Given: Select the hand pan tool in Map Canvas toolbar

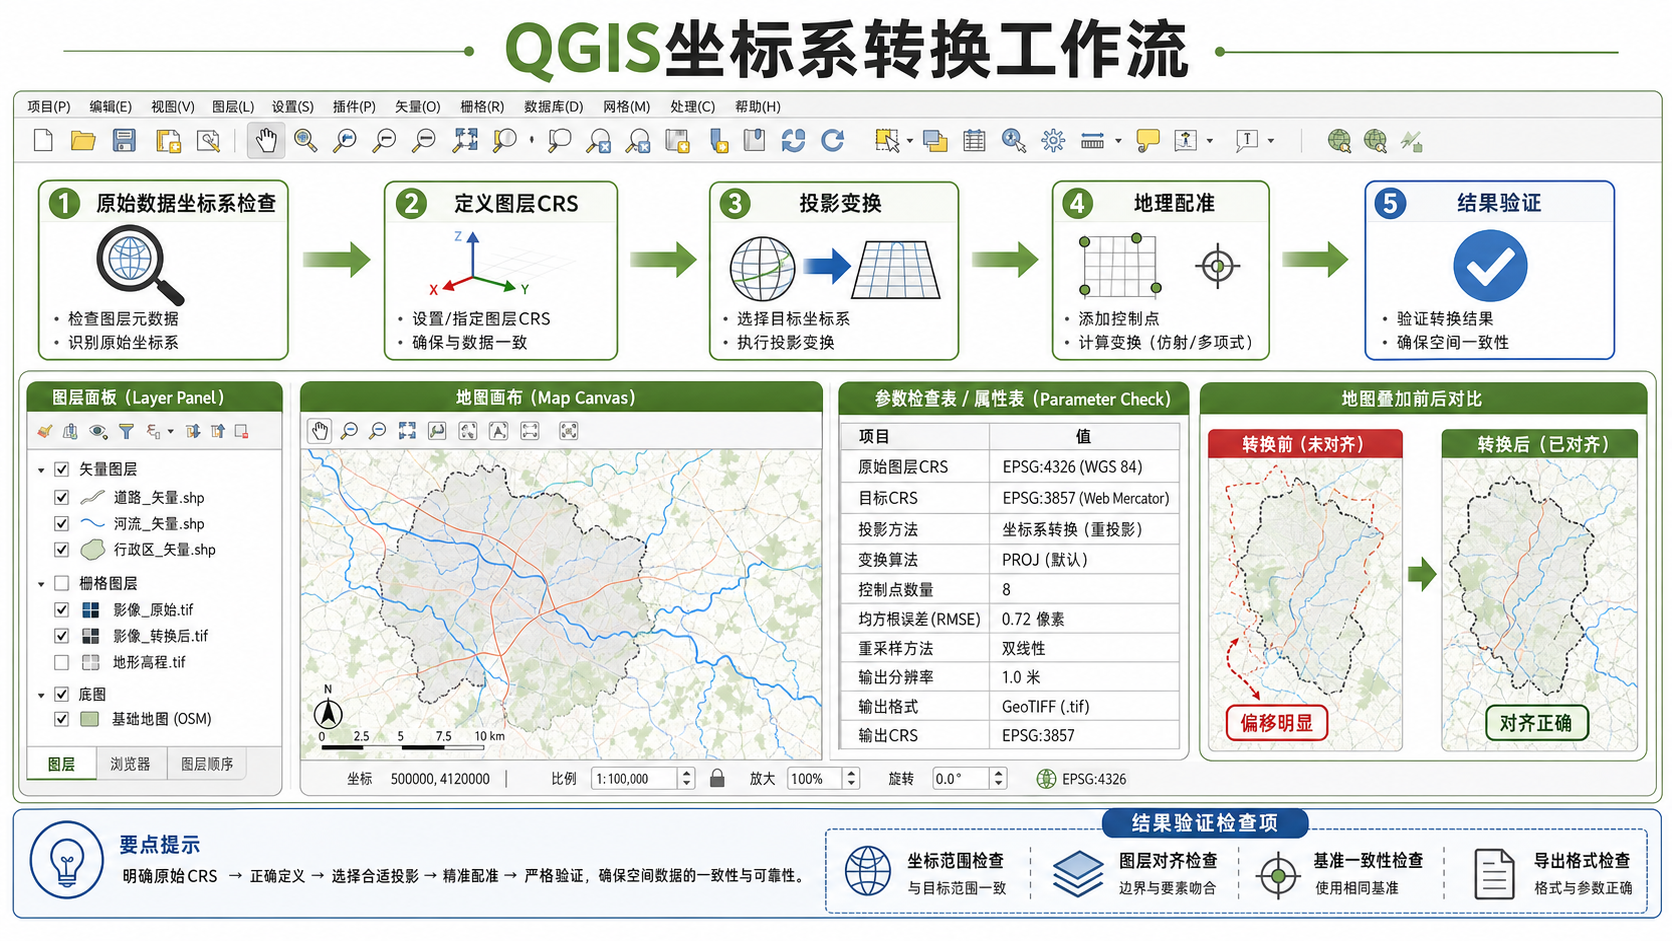Looking at the screenshot, I should (x=319, y=431).
